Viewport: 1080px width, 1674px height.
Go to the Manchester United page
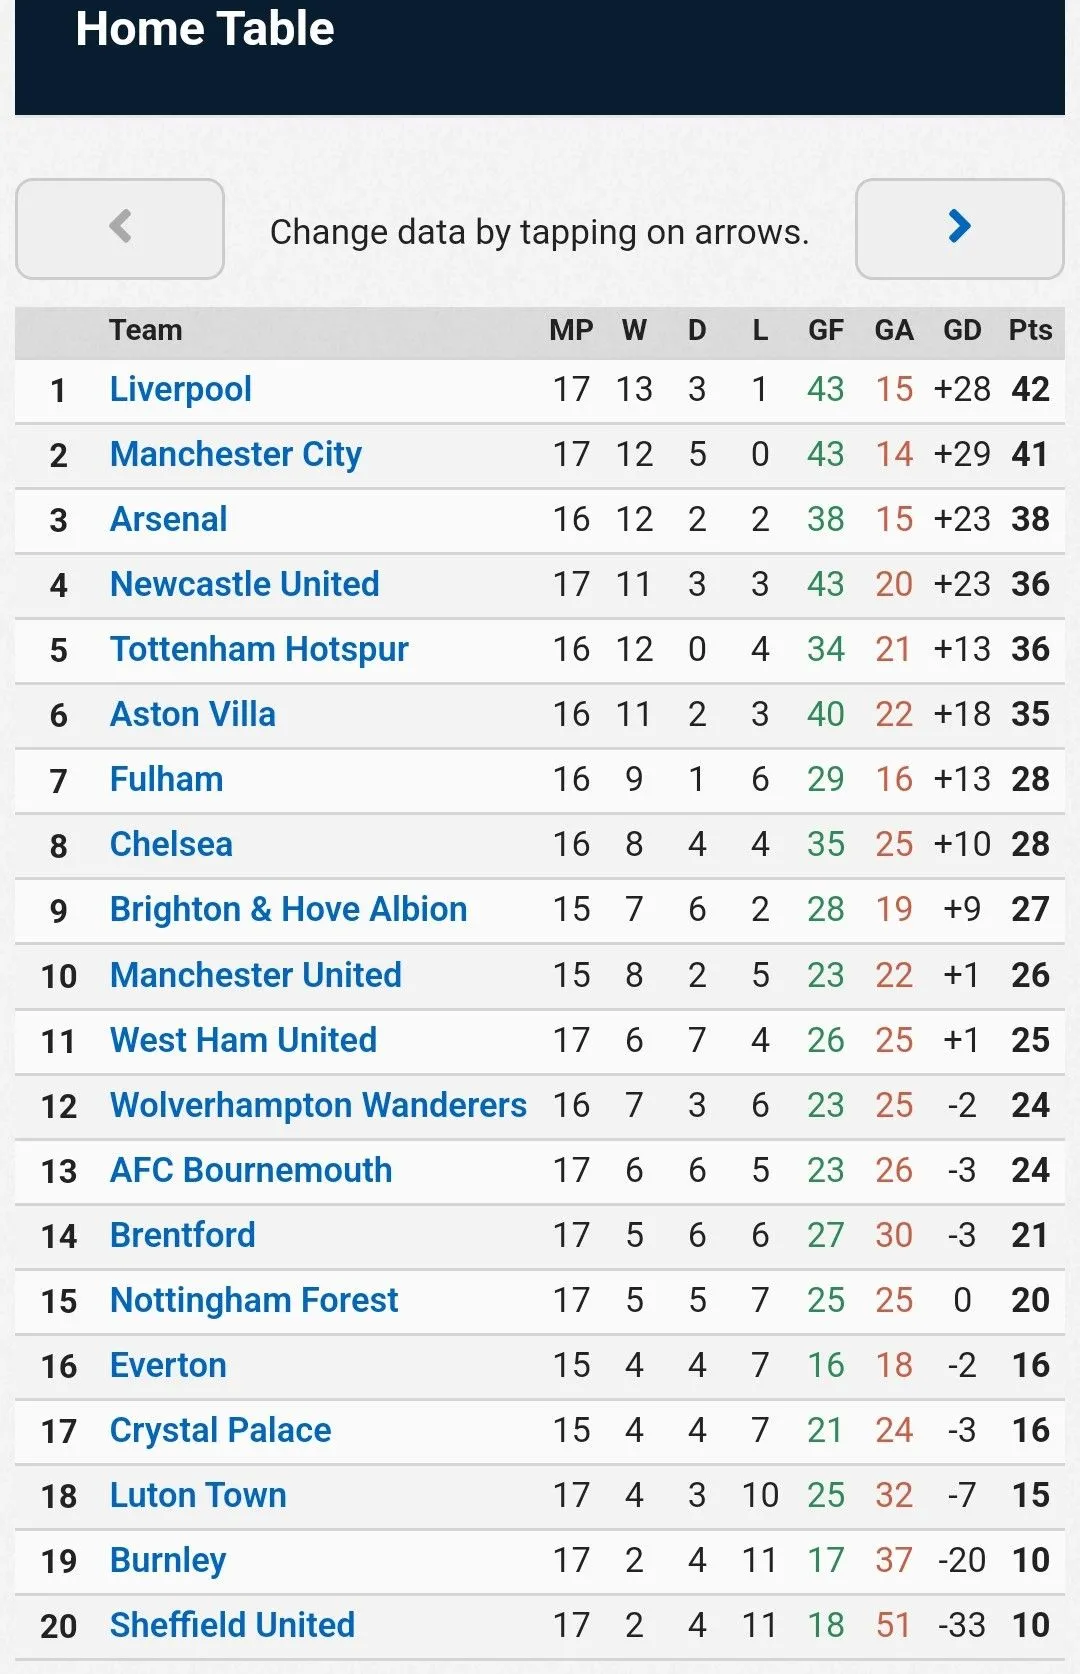[255, 975]
